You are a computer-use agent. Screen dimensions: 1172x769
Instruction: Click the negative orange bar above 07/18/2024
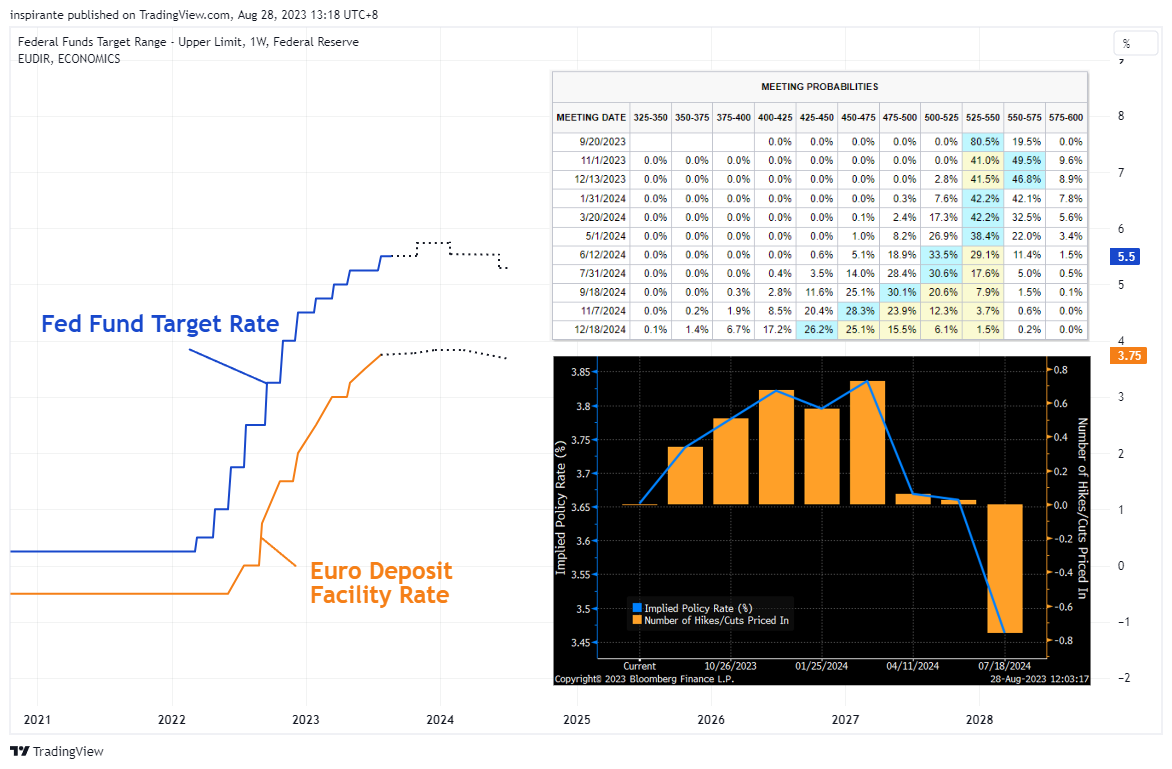tap(1005, 569)
